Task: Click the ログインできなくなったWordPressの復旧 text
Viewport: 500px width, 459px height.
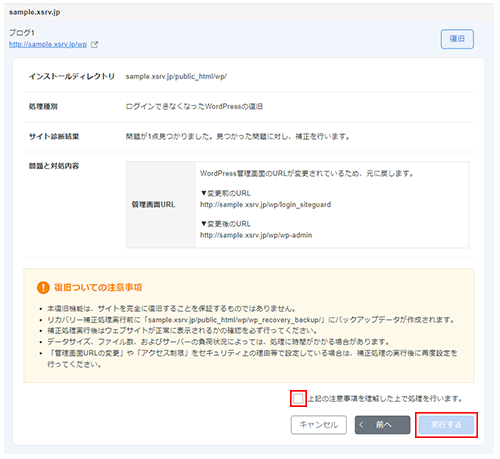Action: pos(194,106)
